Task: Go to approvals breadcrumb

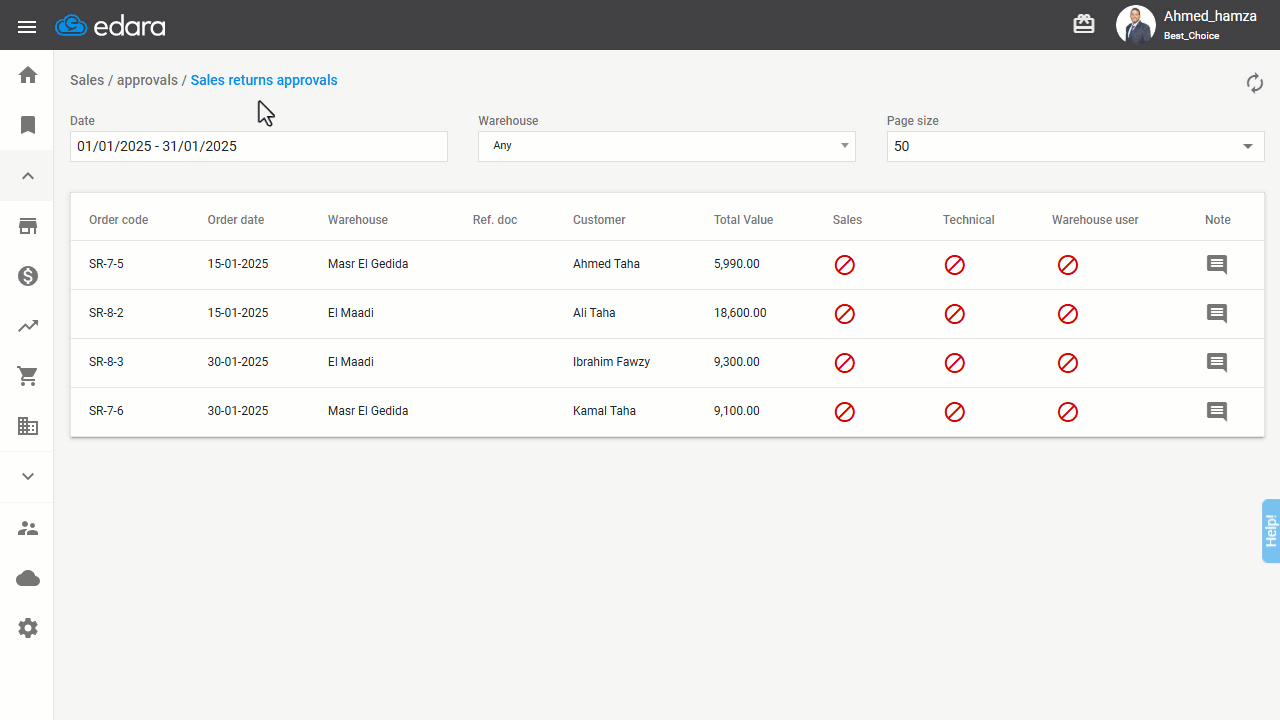Action: click(x=147, y=80)
